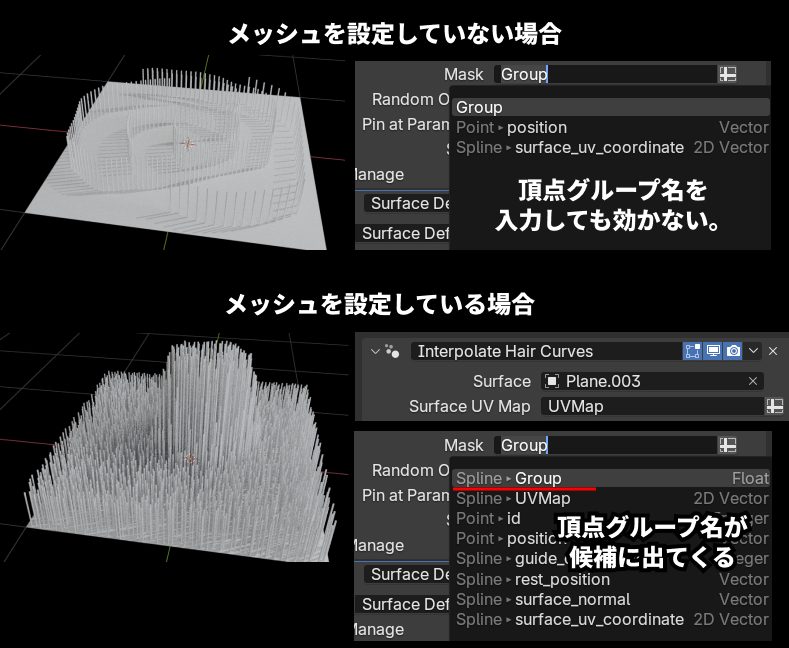Toggle viewport visibility of Interpolate Hair Curves
Screen dimensions: 789x648
pyautogui.click(x=713, y=351)
